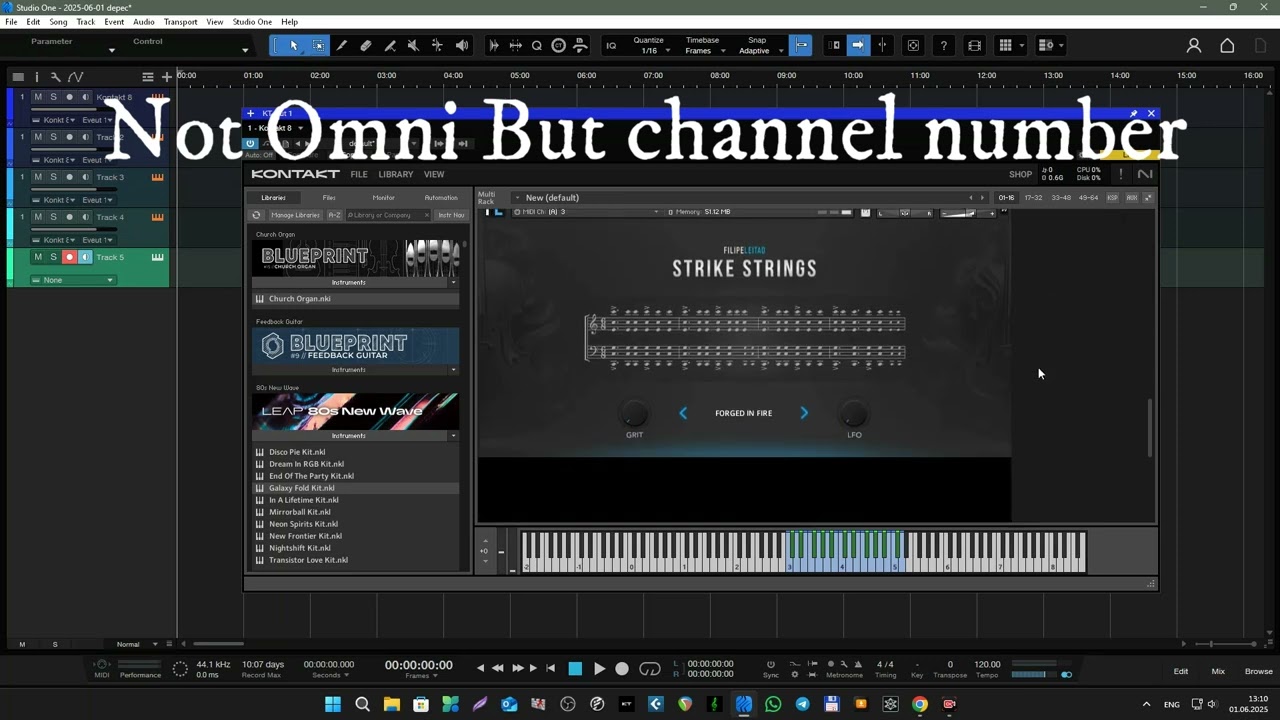Click the Kontakt refresh libraries icon
The height and width of the screenshot is (720, 1280).
(x=257, y=215)
